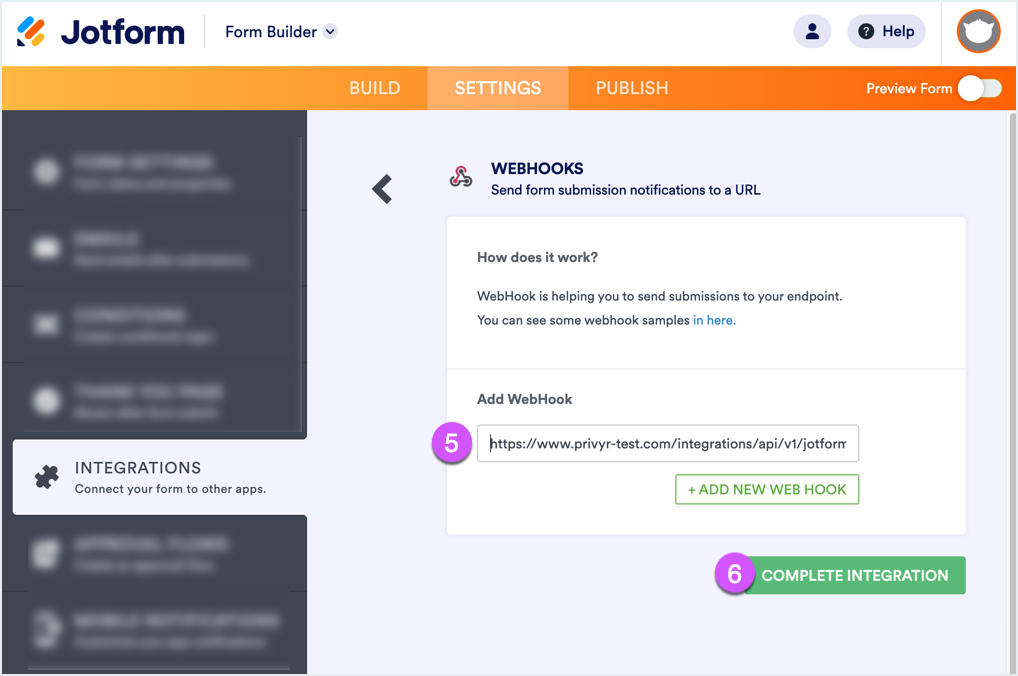Toggle the Preview Form switch
Image resolution: width=1018 pixels, height=676 pixels.
(x=980, y=88)
